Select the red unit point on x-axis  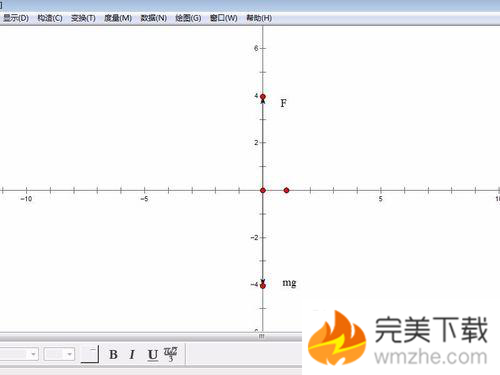tap(286, 190)
